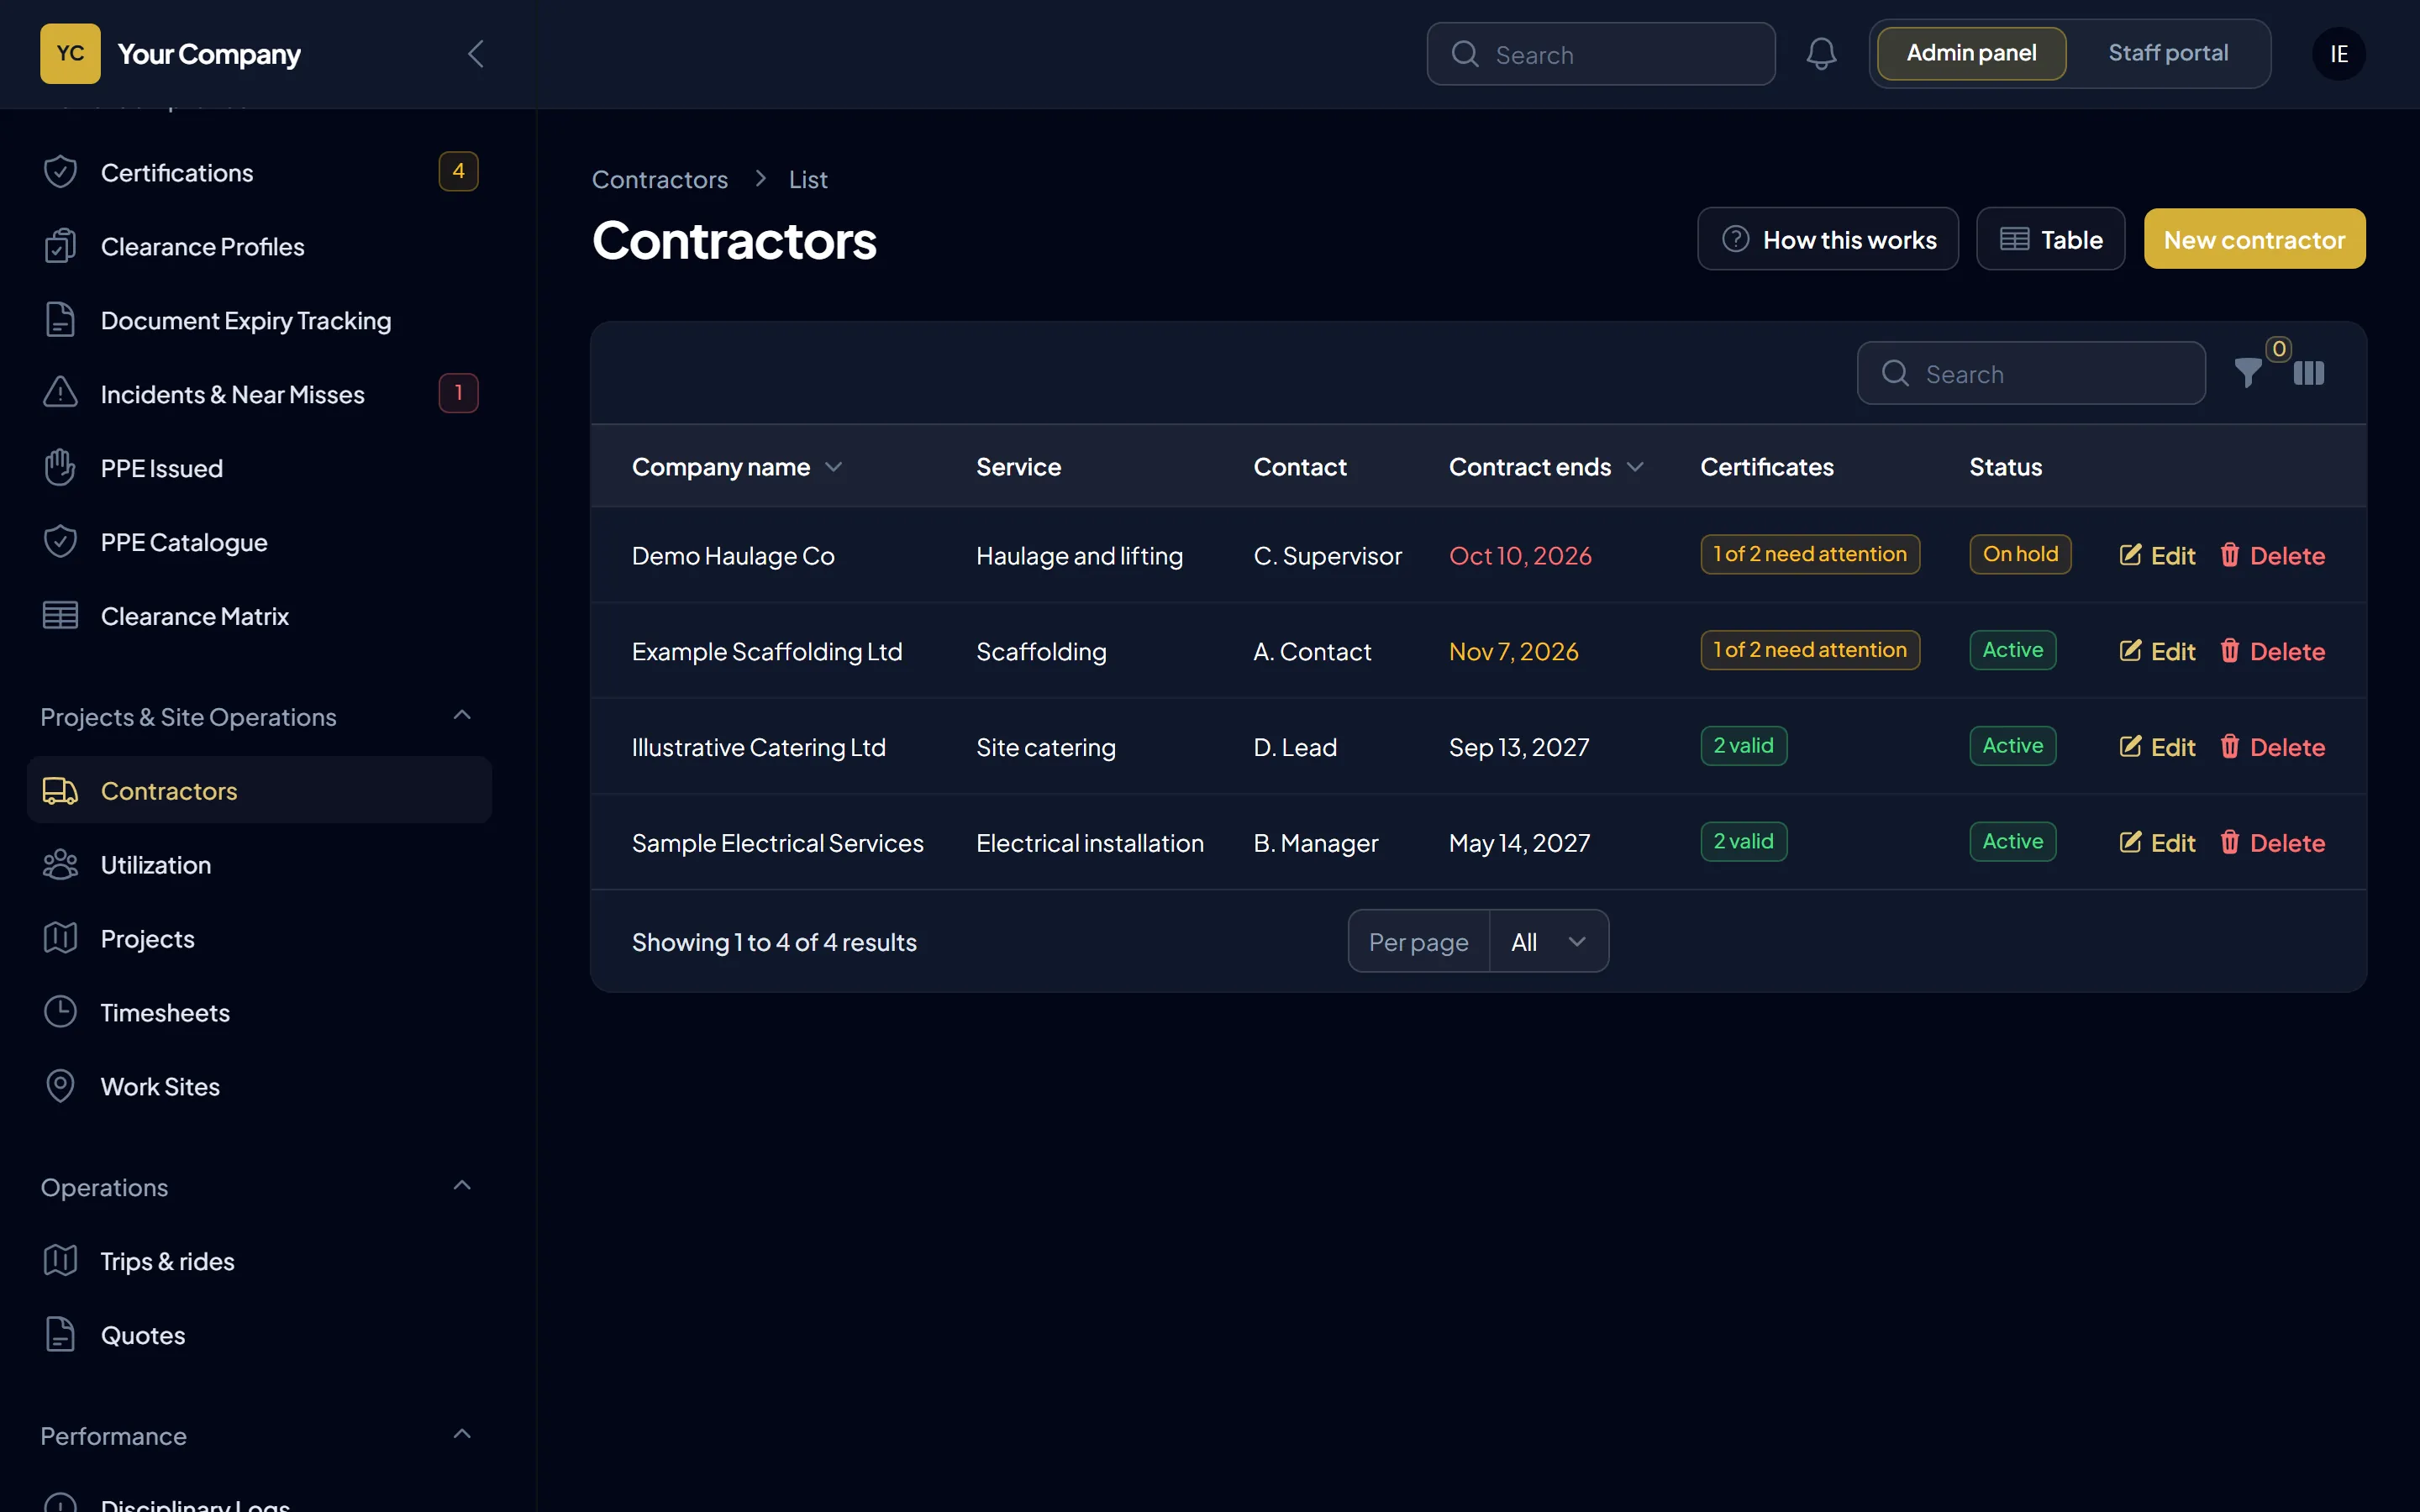
Task: Click the Document Expiry Tracking file icon
Action: pyautogui.click(x=60, y=320)
